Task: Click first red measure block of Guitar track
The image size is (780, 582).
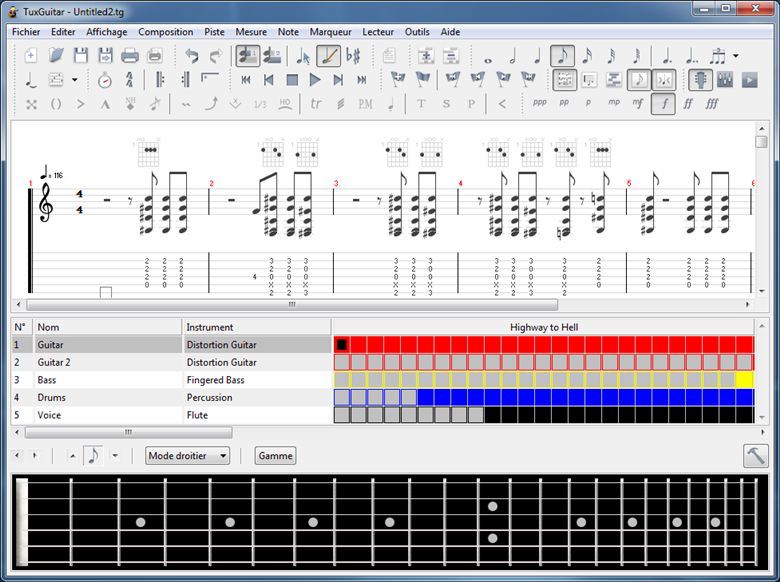Action: pos(342,344)
